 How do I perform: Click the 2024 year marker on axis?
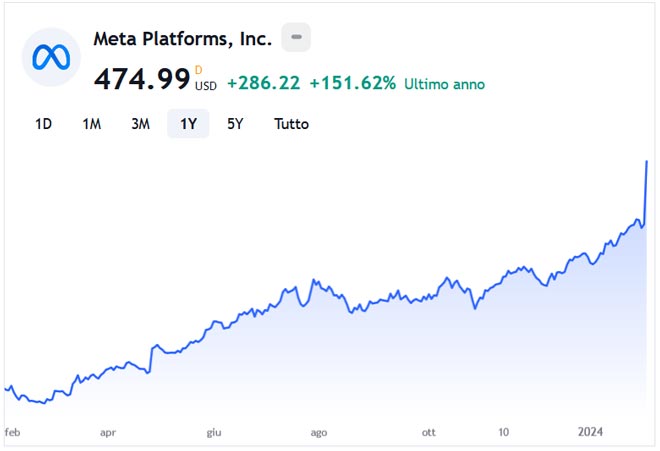click(x=591, y=432)
